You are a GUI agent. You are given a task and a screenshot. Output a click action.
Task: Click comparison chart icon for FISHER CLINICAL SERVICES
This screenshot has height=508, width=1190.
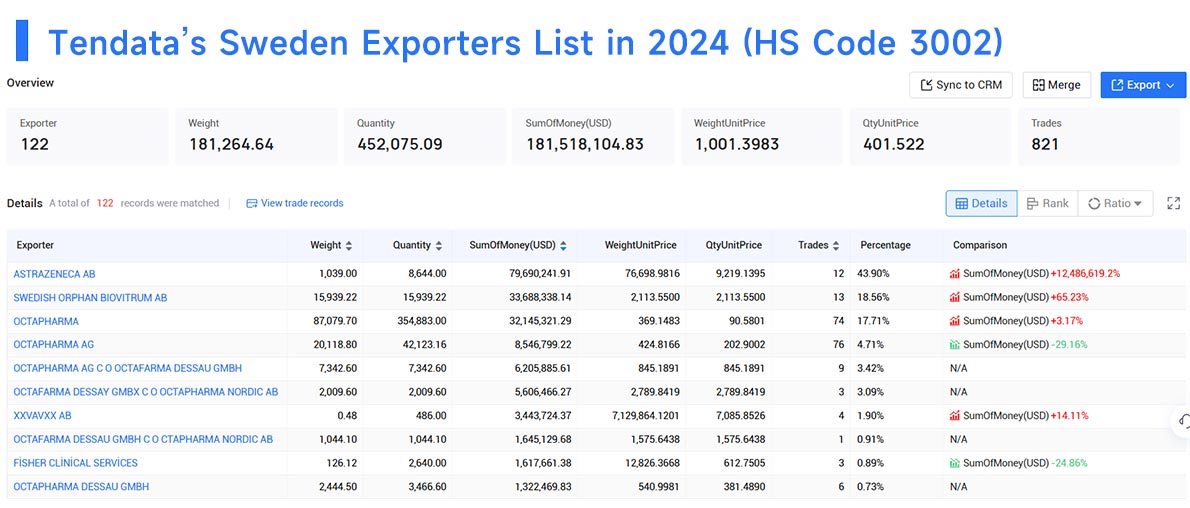[x=955, y=462]
